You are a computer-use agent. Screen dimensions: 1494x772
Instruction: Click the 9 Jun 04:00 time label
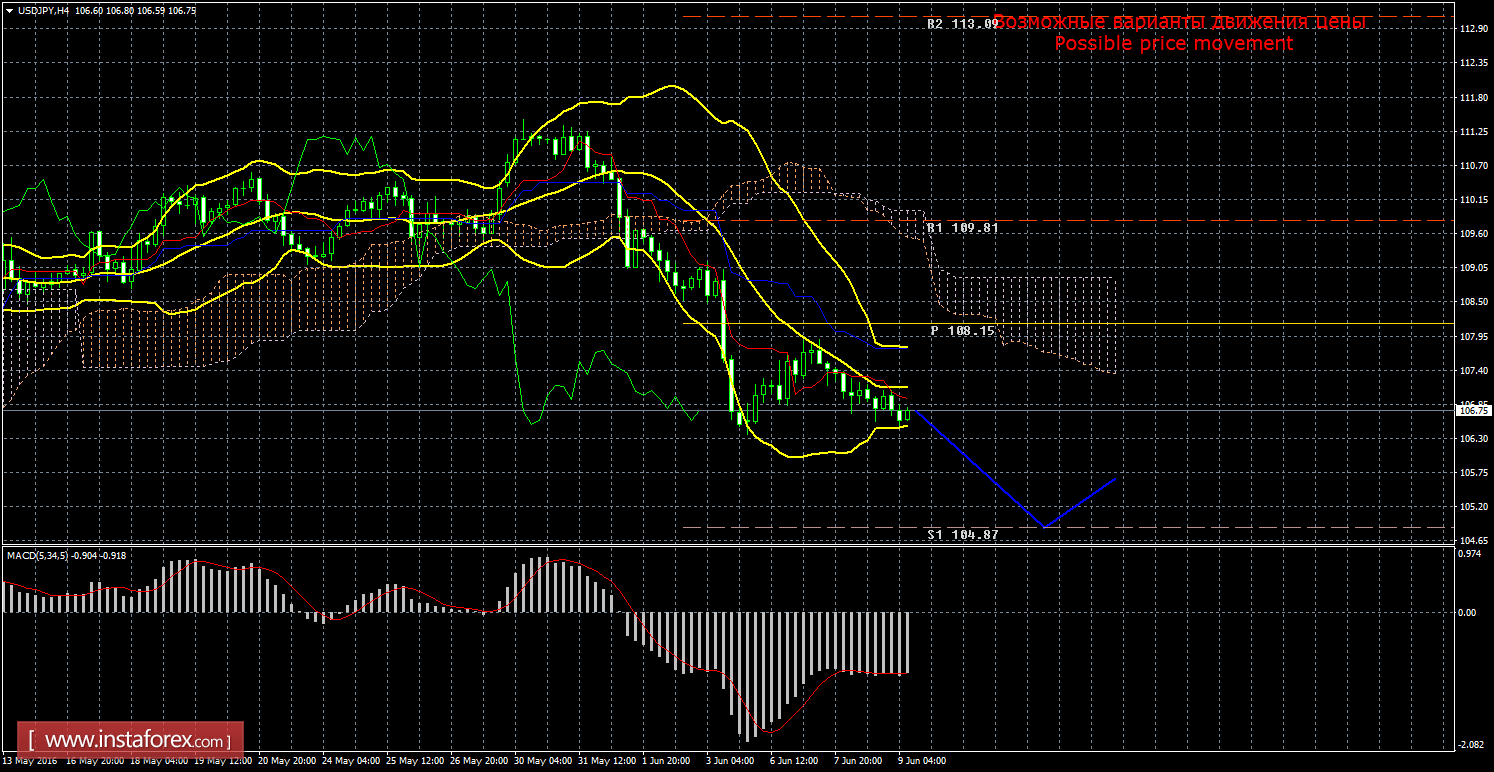click(x=923, y=761)
